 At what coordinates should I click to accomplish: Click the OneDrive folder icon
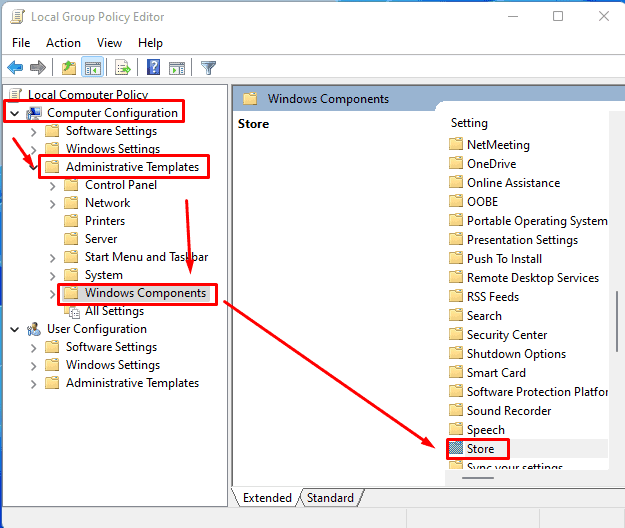[x=456, y=163]
